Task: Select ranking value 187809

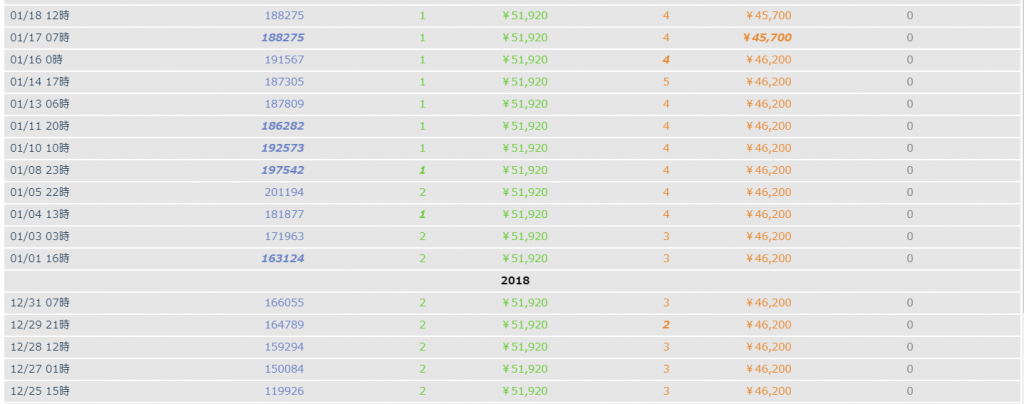Action: click(x=284, y=104)
